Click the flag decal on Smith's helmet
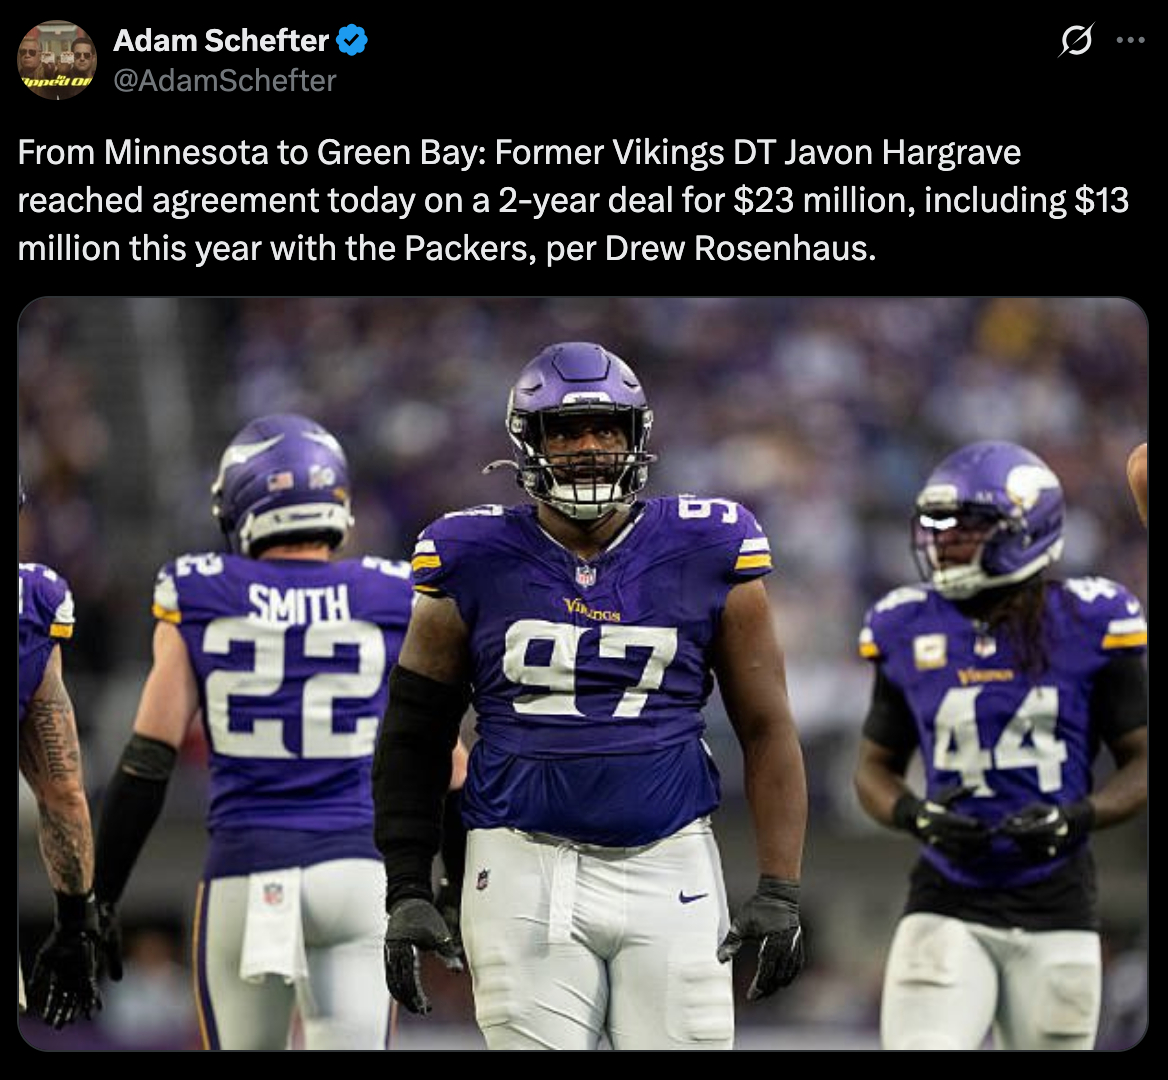This screenshot has width=1168, height=1080. (280, 482)
